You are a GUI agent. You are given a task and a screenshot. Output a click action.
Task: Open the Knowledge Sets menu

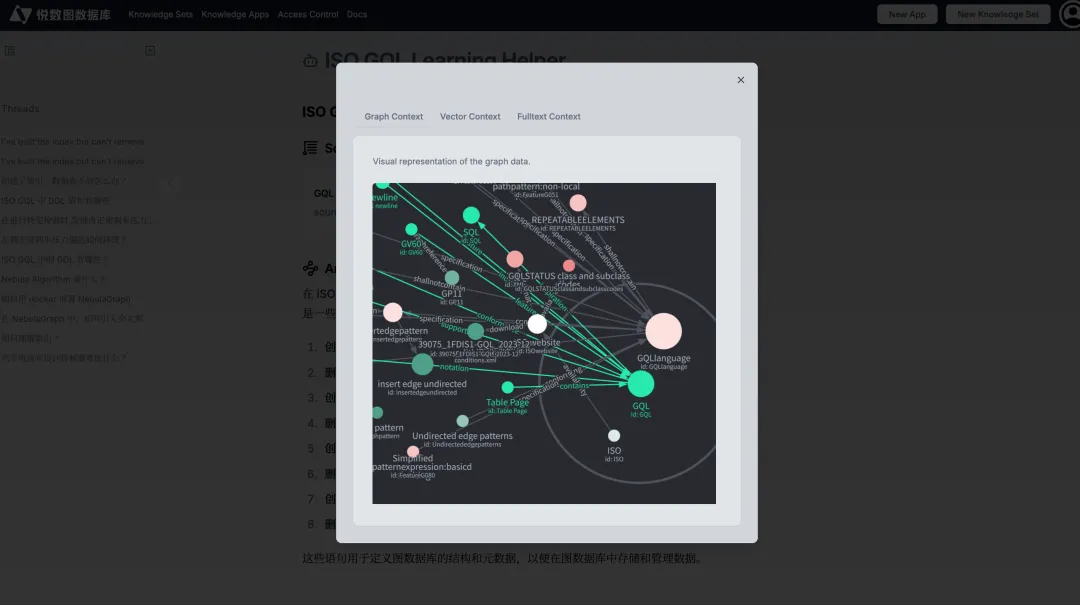point(161,15)
